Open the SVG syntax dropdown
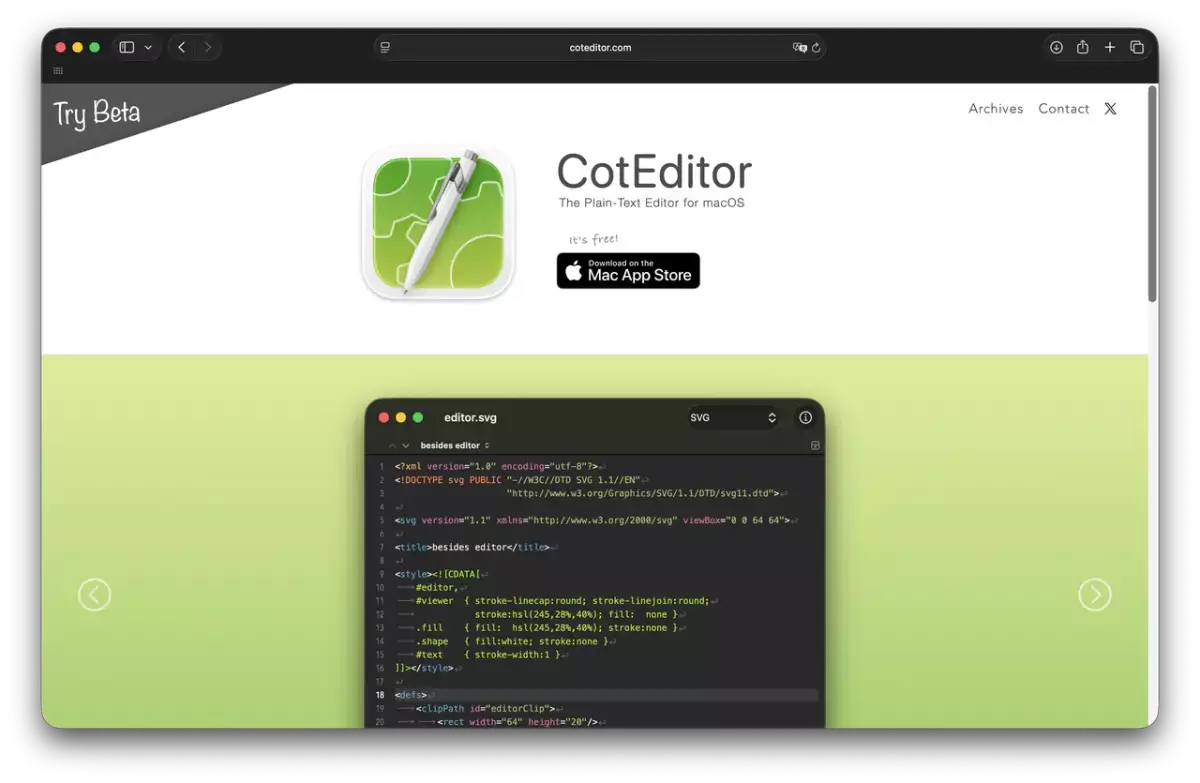1200x783 pixels. (733, 418)
